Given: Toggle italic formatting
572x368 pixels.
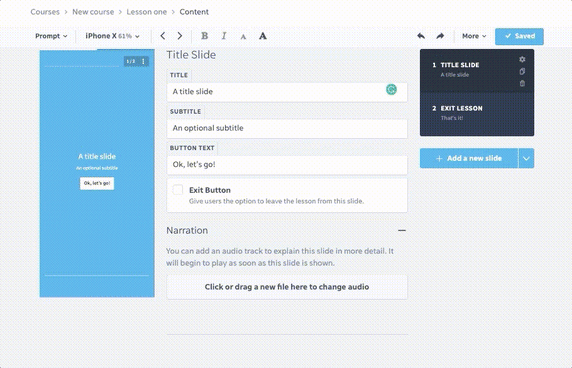Looking at the screenshot, I should pos(224,36).
